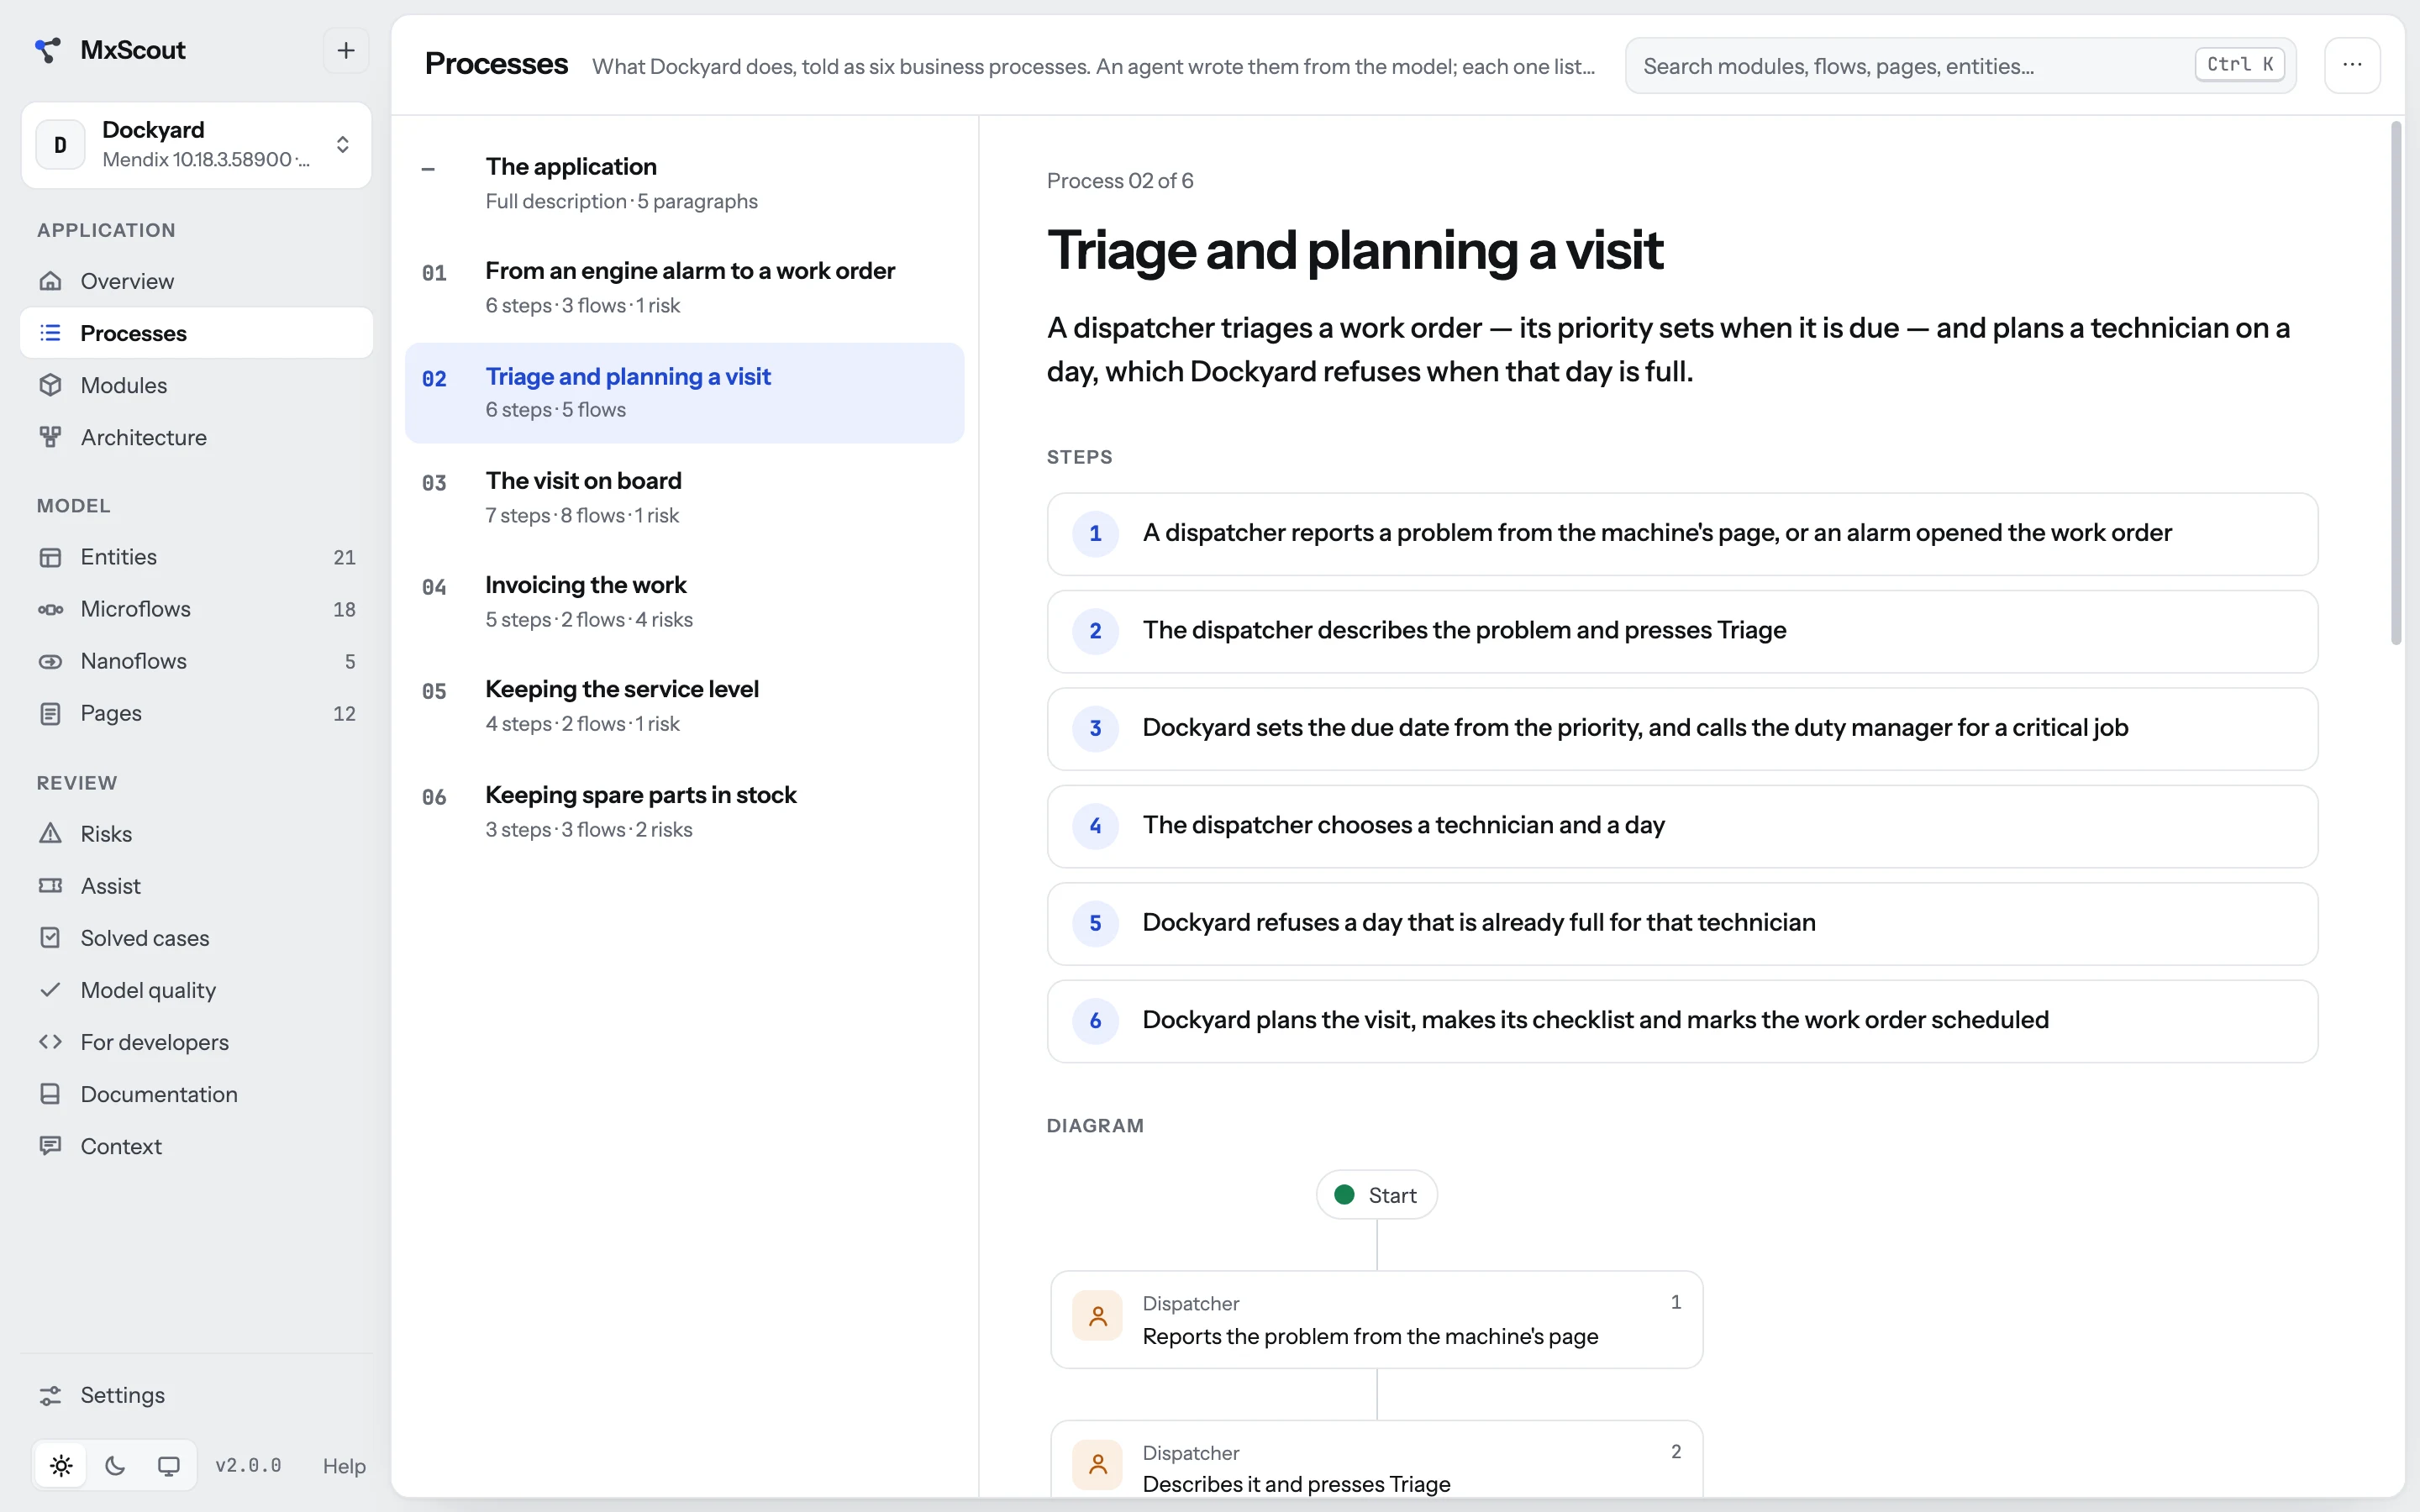Click the v2.0.0 version label
The image size is (2420, 1512).
click(248, 1466)
